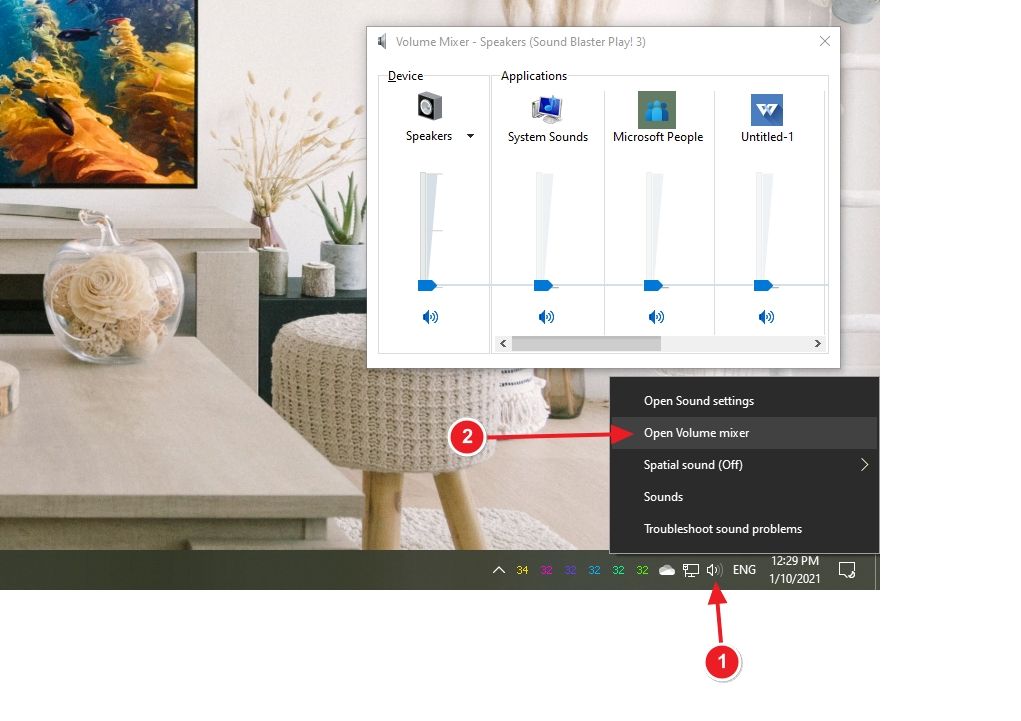
Task: Mute the Untitled-1 application volume
Action: pyautogui.click(x=766, y=317)
